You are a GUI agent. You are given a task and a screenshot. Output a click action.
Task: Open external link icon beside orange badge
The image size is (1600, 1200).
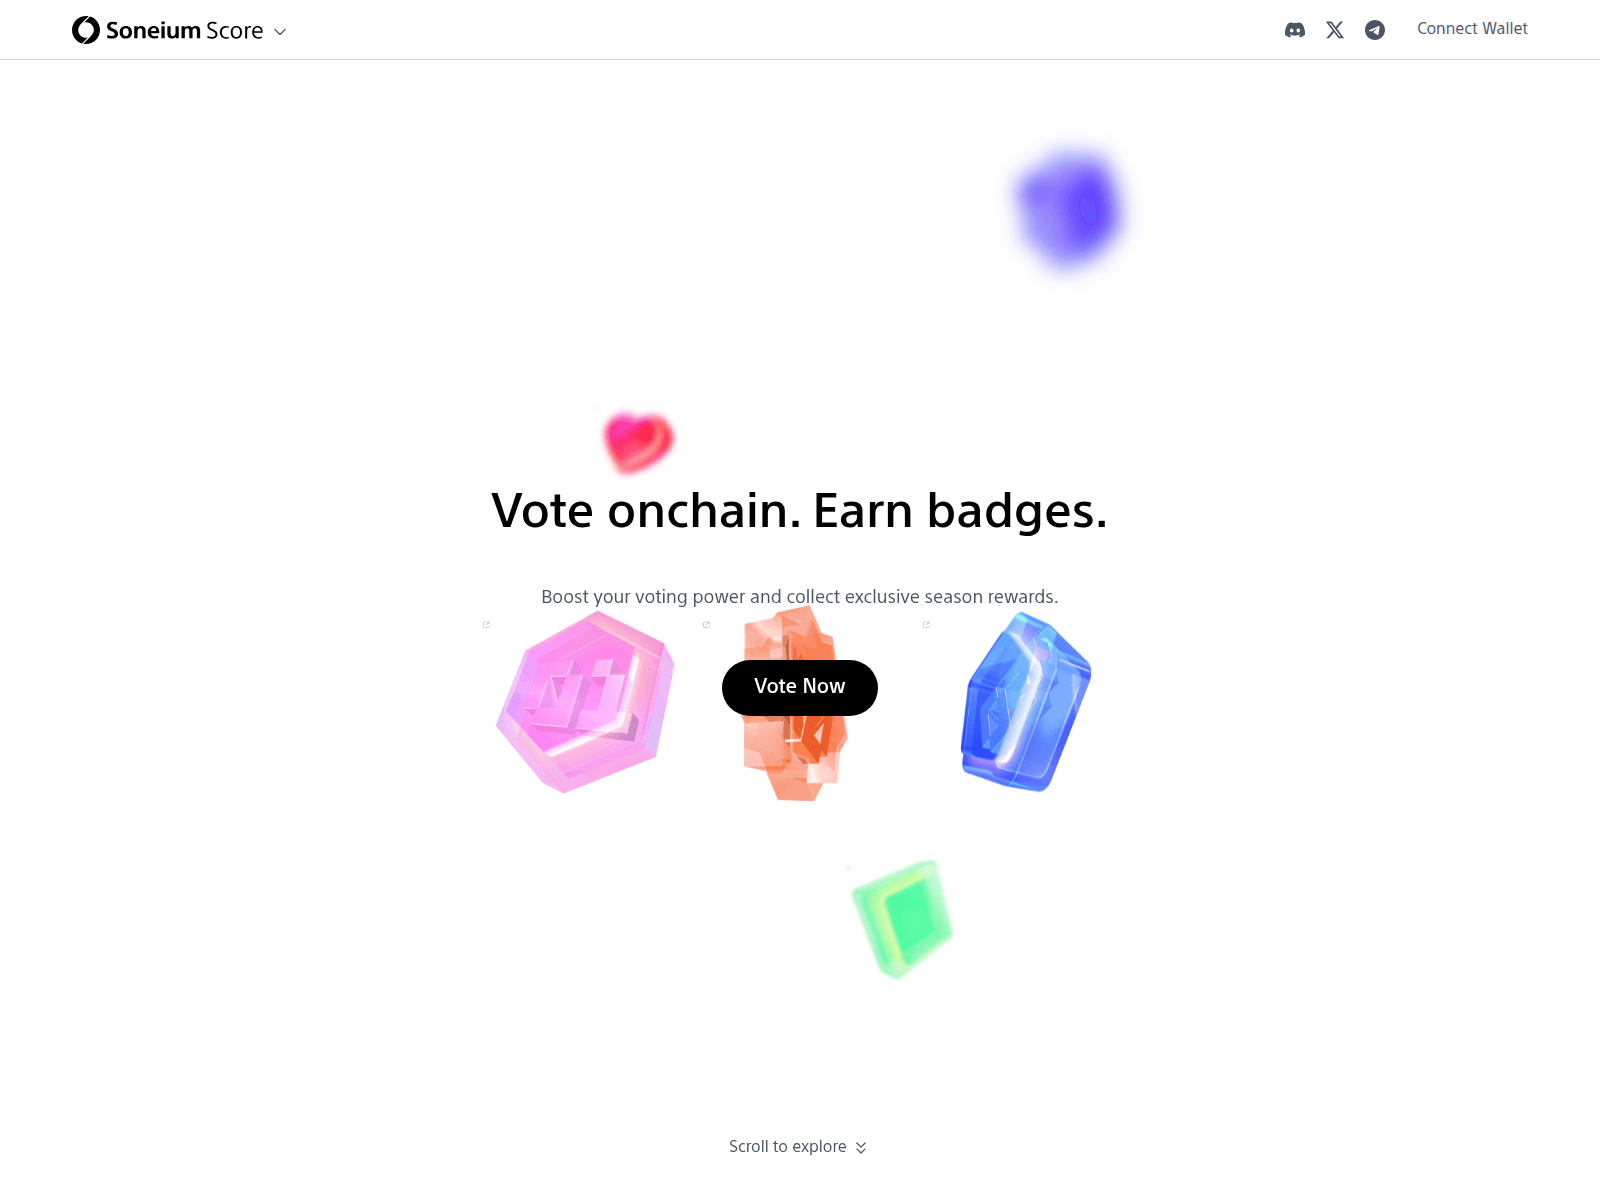pyautogui.click(x=706, y=625)
